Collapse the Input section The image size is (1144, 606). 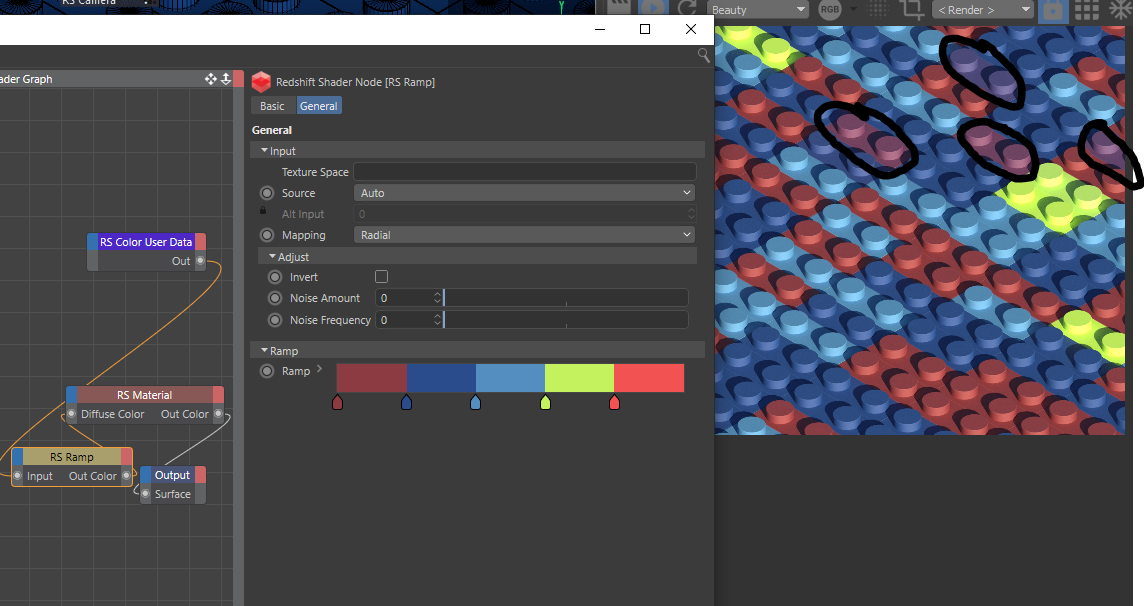pos(265,150)
